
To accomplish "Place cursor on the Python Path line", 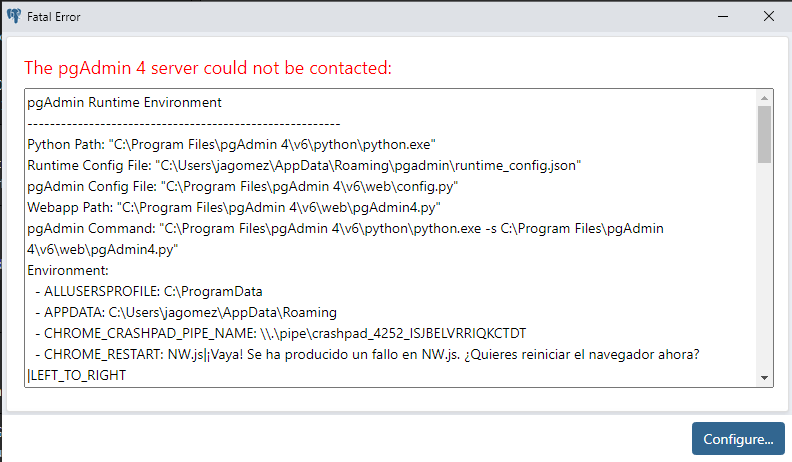I will (232, 144).
